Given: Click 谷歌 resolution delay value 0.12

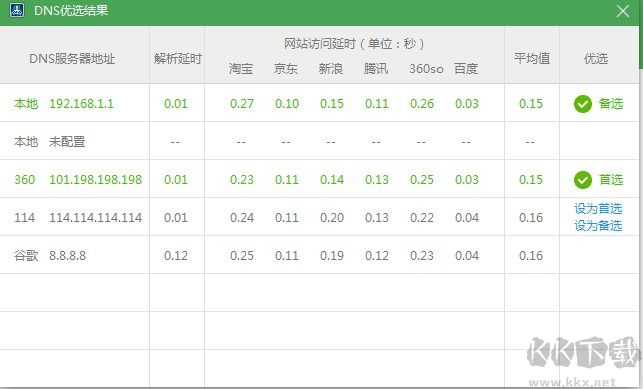Looking at the screenshot, I should click(x=176, y=256).
